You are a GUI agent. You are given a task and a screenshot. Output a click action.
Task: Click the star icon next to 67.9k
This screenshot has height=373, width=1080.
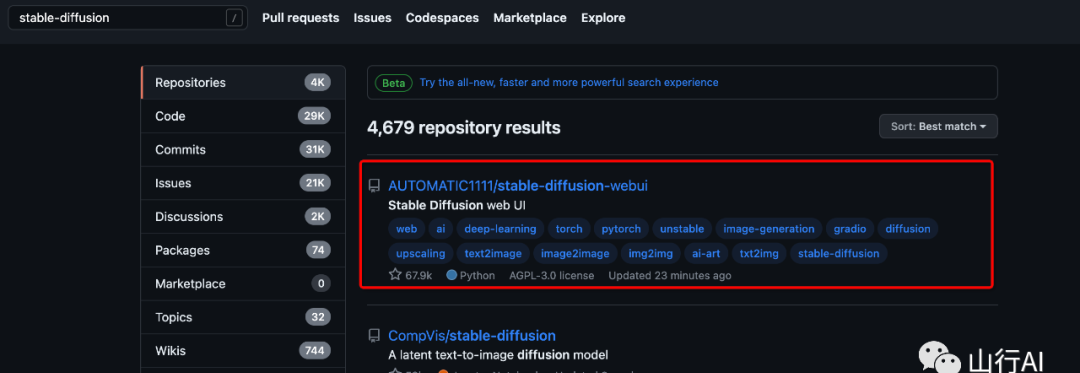395,275
